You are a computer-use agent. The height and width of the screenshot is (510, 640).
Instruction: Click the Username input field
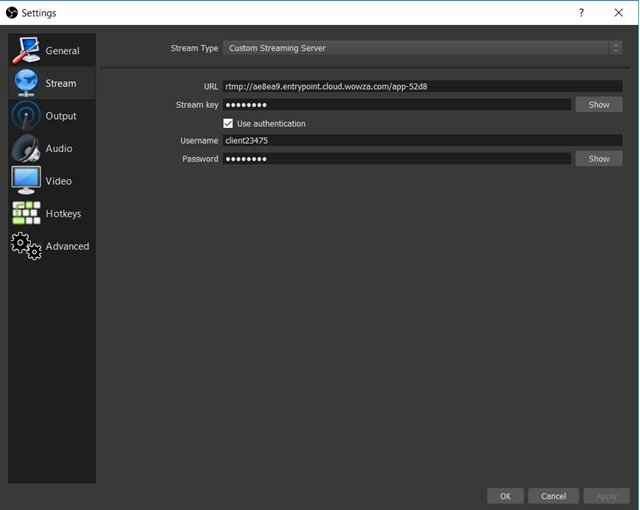(422, 140)
